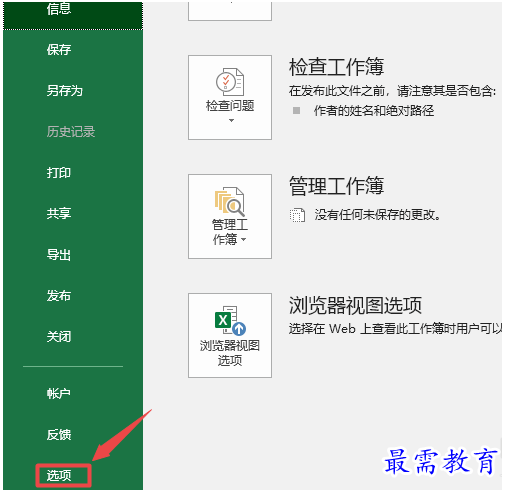Click the 检查工作簿 heading
Image resolution: width=506 pixels, height=493 pixels.
pos(336,67)
